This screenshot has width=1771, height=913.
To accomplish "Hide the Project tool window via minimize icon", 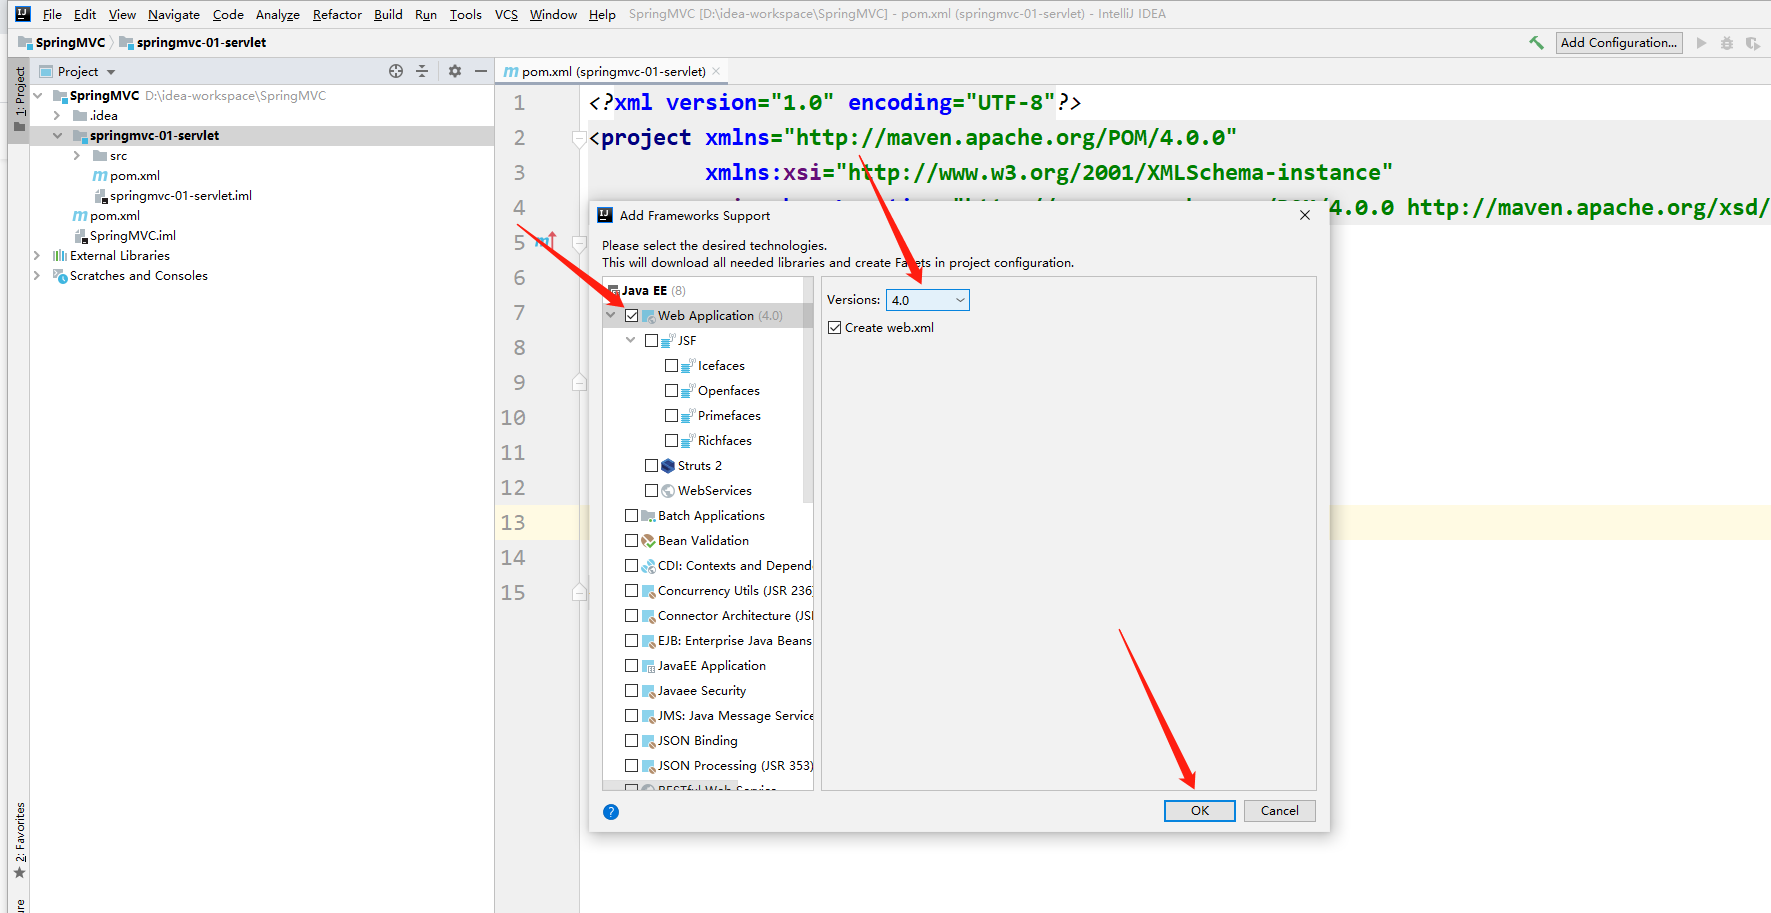I will pos(481,71).
